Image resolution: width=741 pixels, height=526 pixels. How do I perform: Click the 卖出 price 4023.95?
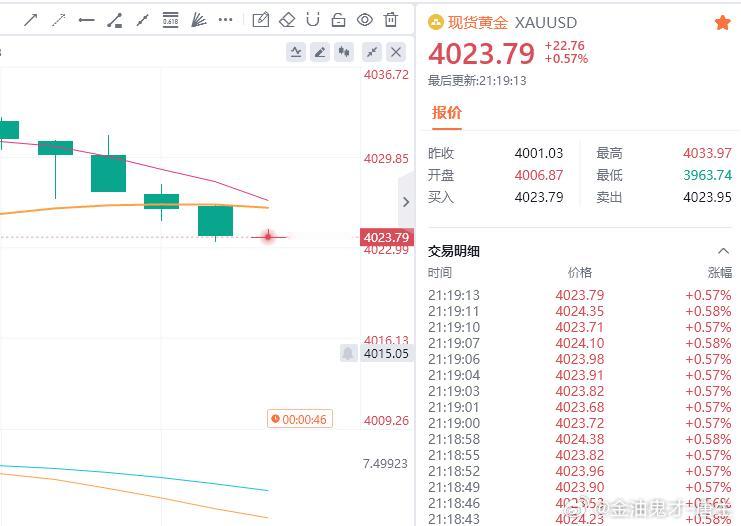click(707, 197)
